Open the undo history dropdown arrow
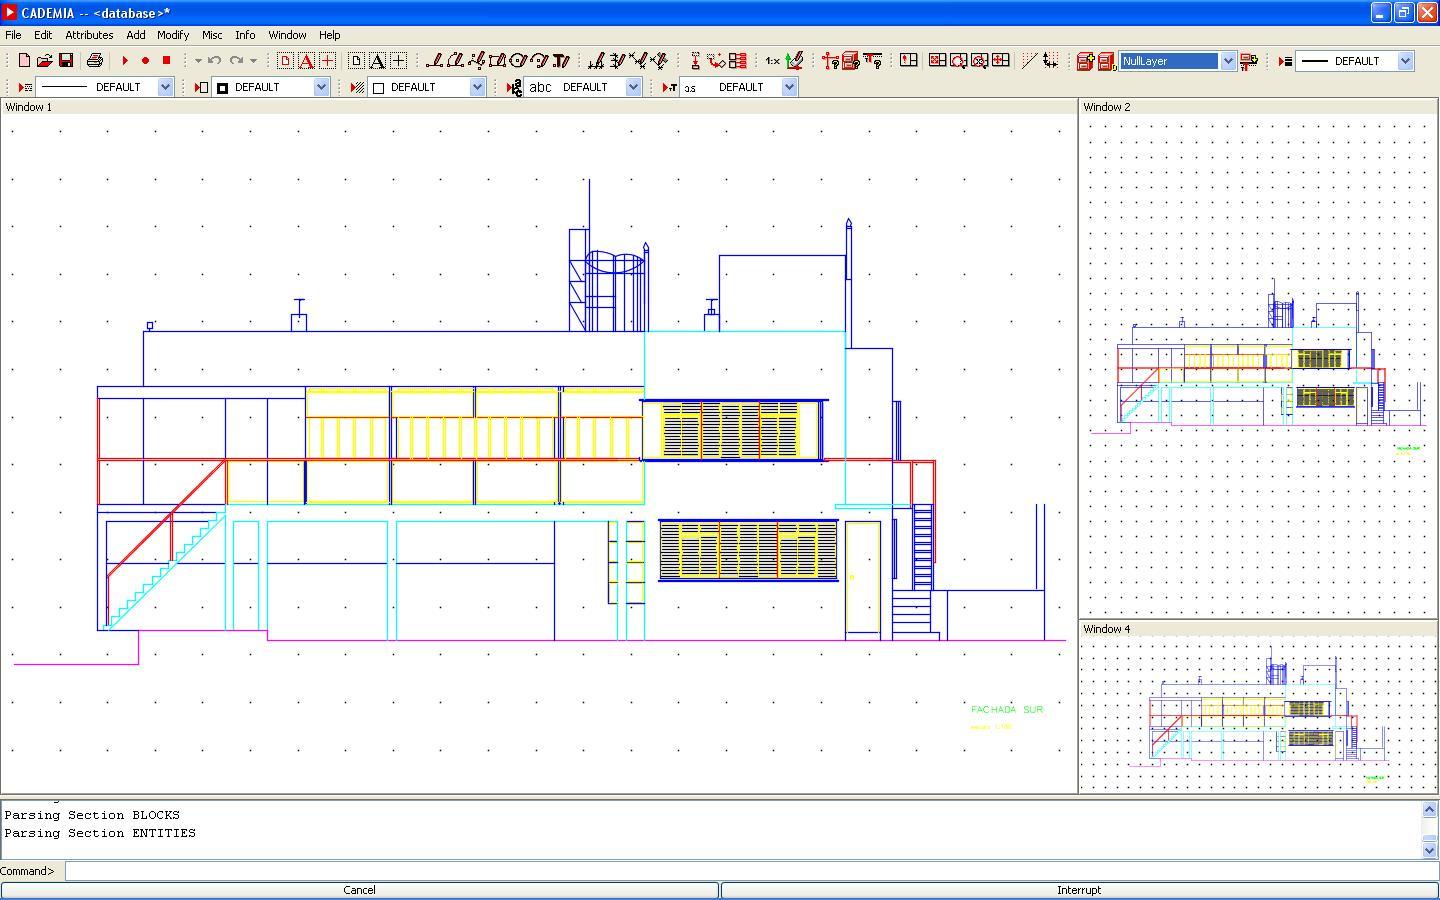 (x=198, y=61)
